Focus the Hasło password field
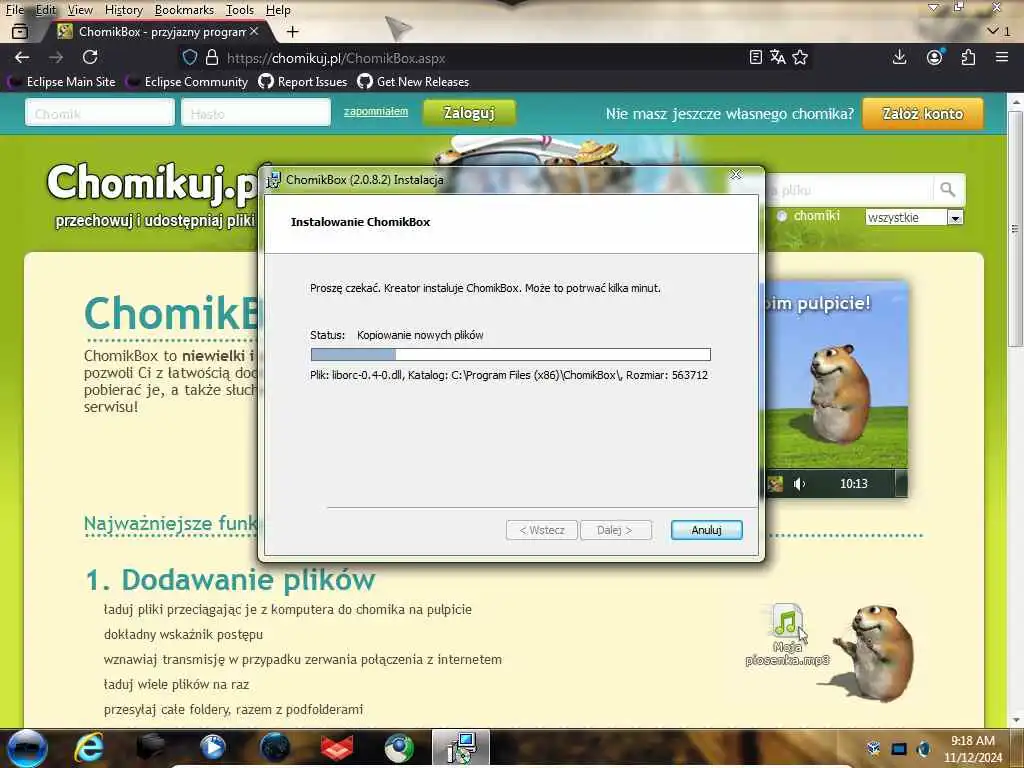This screenshot has width=1024, height=768. click(x=256, y=112)
